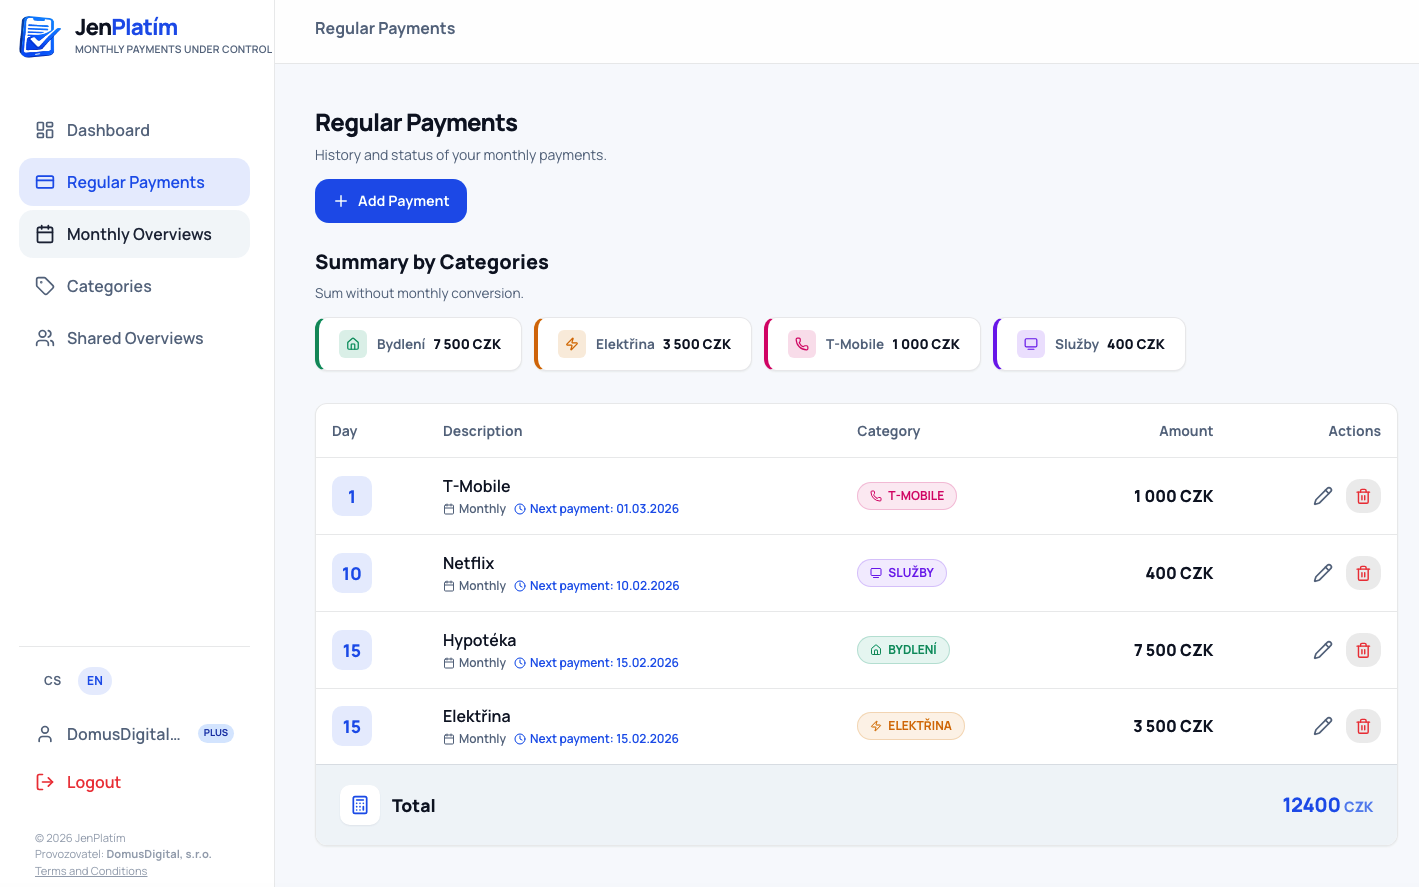The image size is (1419, 887).
Task: Click the lightning icon in Elektřina summary card
Action: [572, 344]
